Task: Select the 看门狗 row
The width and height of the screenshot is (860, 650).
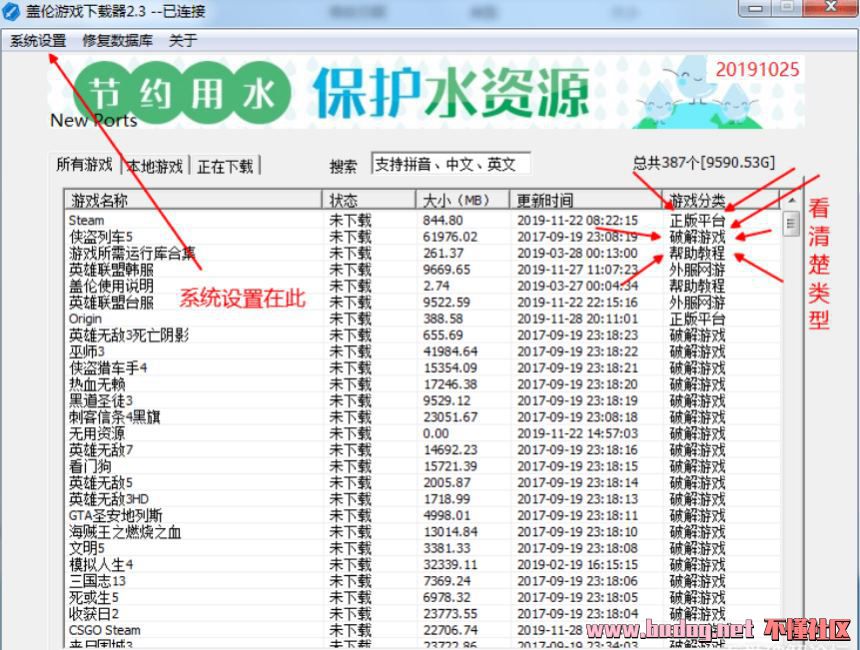Action: [x=422, y=467]
